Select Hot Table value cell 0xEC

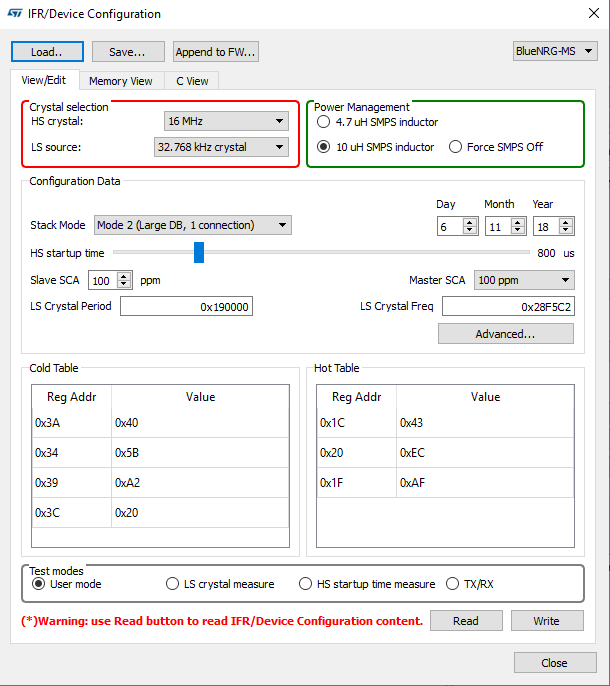485,452
